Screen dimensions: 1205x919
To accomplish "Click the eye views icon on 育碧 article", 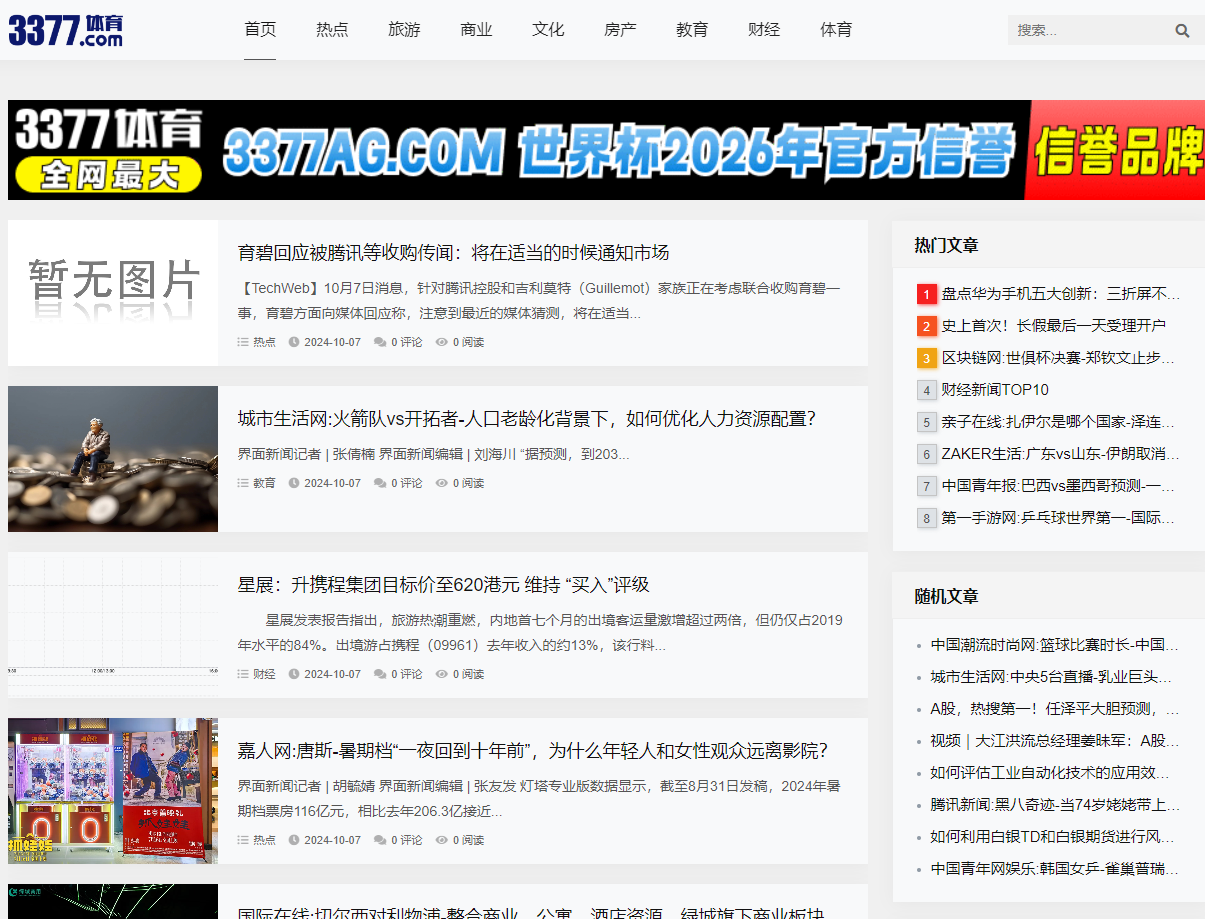I will 442,342.
